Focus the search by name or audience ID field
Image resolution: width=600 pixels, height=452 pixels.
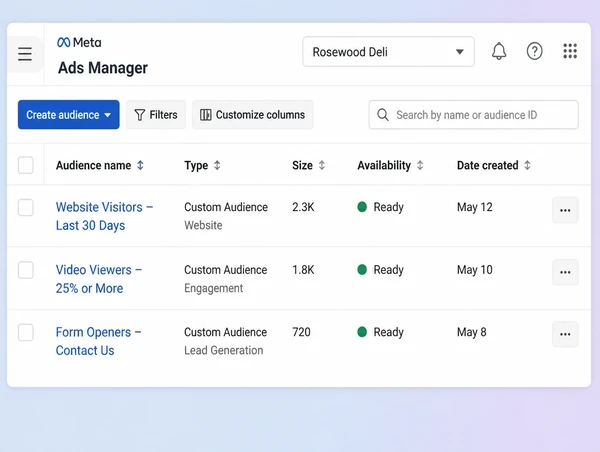(473, 115)
